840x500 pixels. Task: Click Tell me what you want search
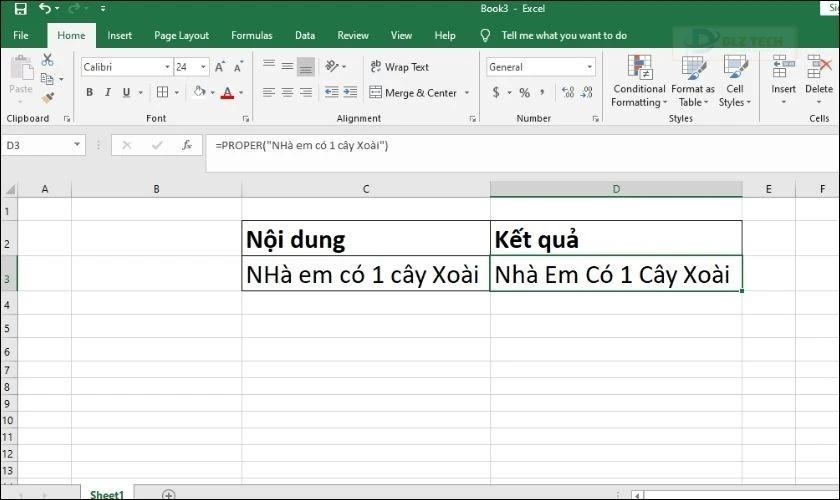564,35
